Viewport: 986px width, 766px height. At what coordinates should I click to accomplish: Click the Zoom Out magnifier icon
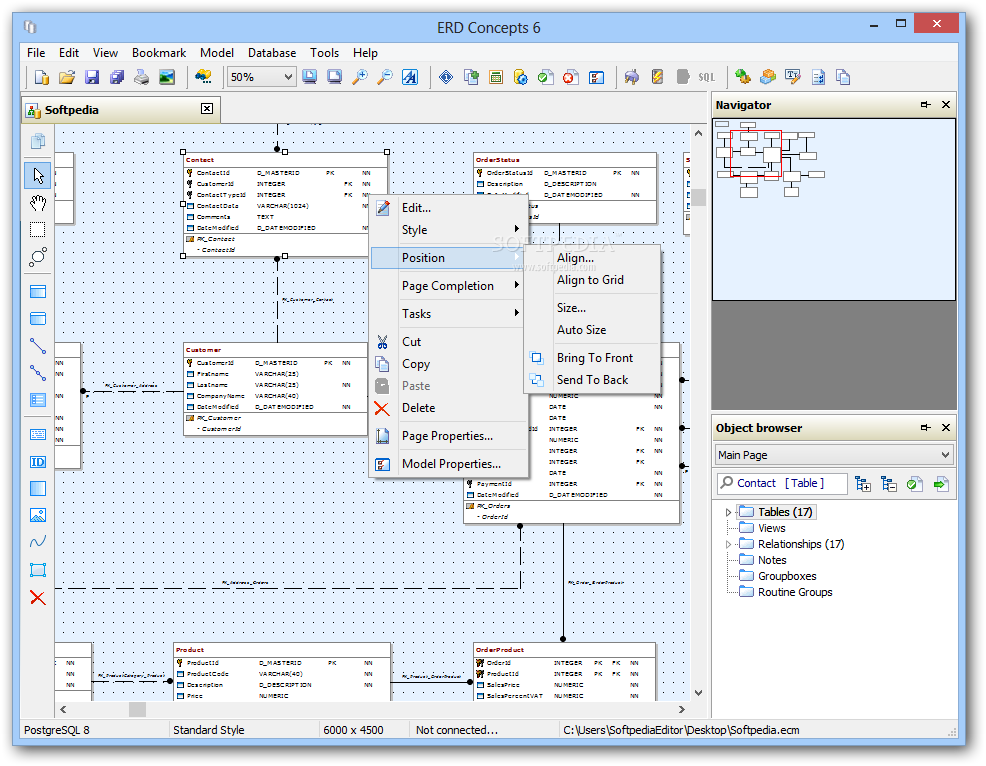(x=385, y=77)
